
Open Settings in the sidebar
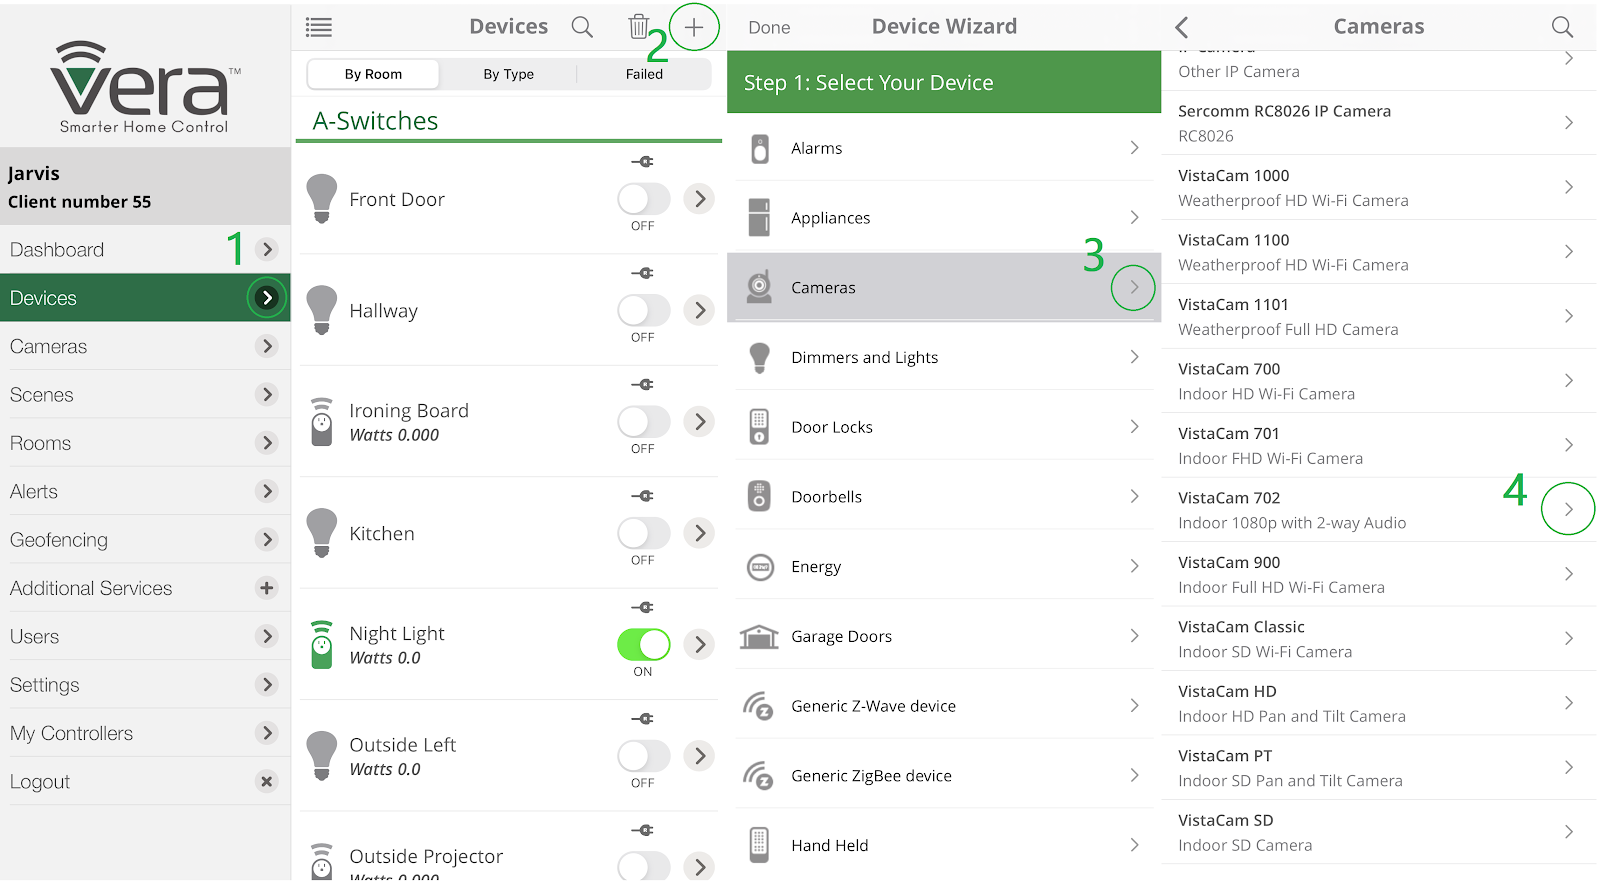(145, 685)
